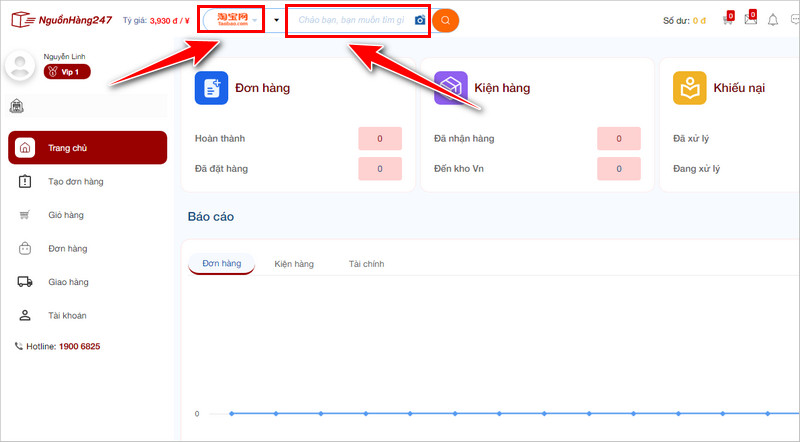Viewport: 800px width, 442px height.
Task: Open Giao hàng in sidebar menu
Action: point(68,282)
